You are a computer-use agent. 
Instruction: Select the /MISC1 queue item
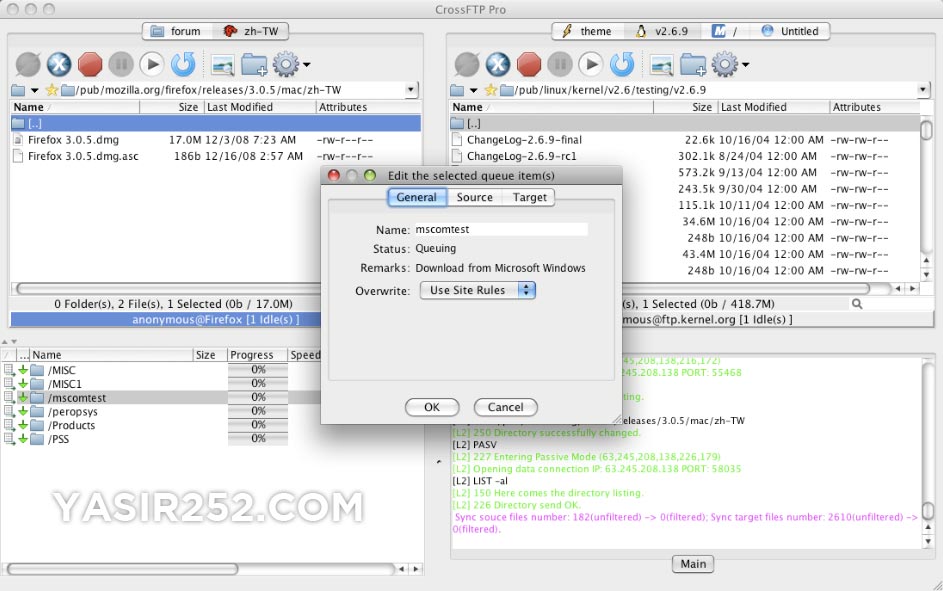tap(64, 384)
